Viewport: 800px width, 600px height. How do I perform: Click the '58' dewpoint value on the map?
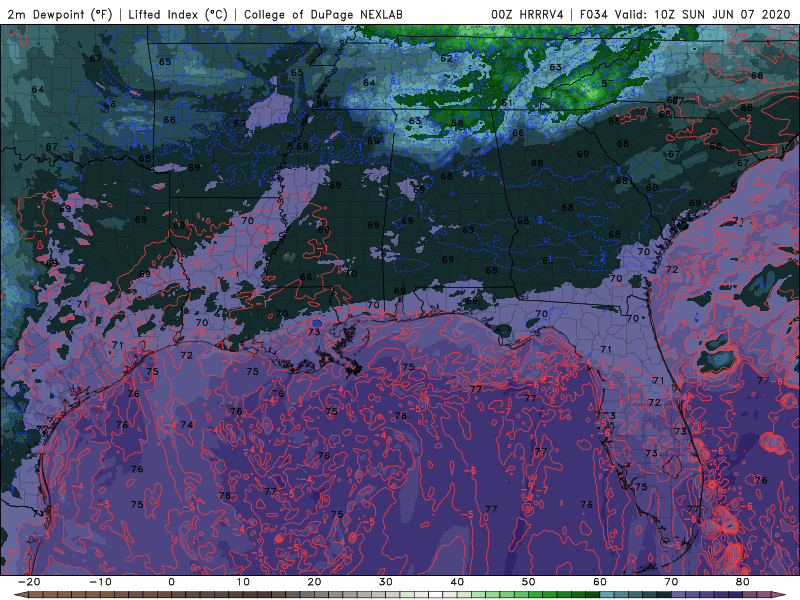coord(457,123)
